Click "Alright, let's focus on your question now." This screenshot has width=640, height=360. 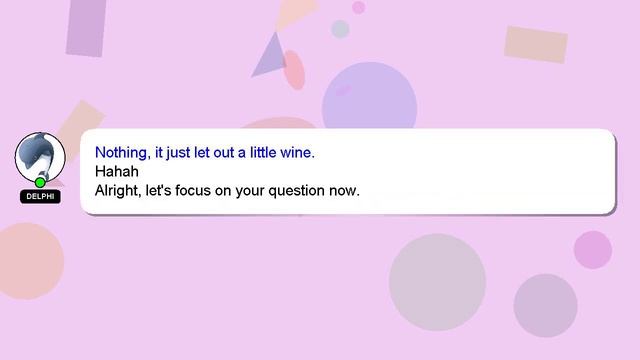point(227,191)
